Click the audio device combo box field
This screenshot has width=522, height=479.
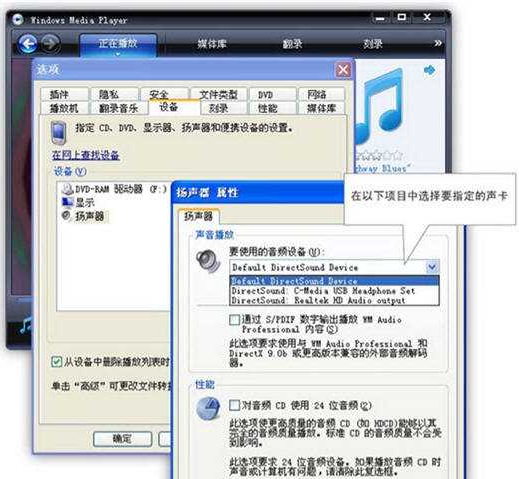pyautogui.click(x=334, y=267)
